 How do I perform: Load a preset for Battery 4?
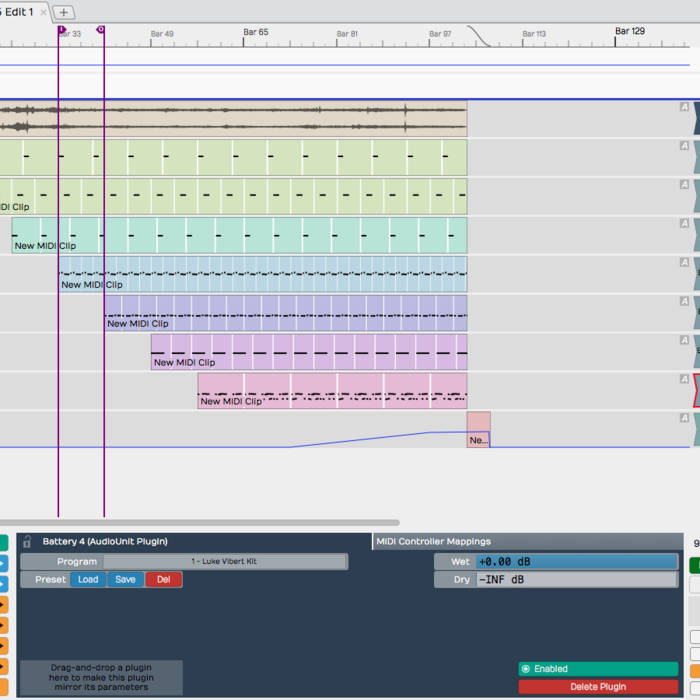[88, 580]
